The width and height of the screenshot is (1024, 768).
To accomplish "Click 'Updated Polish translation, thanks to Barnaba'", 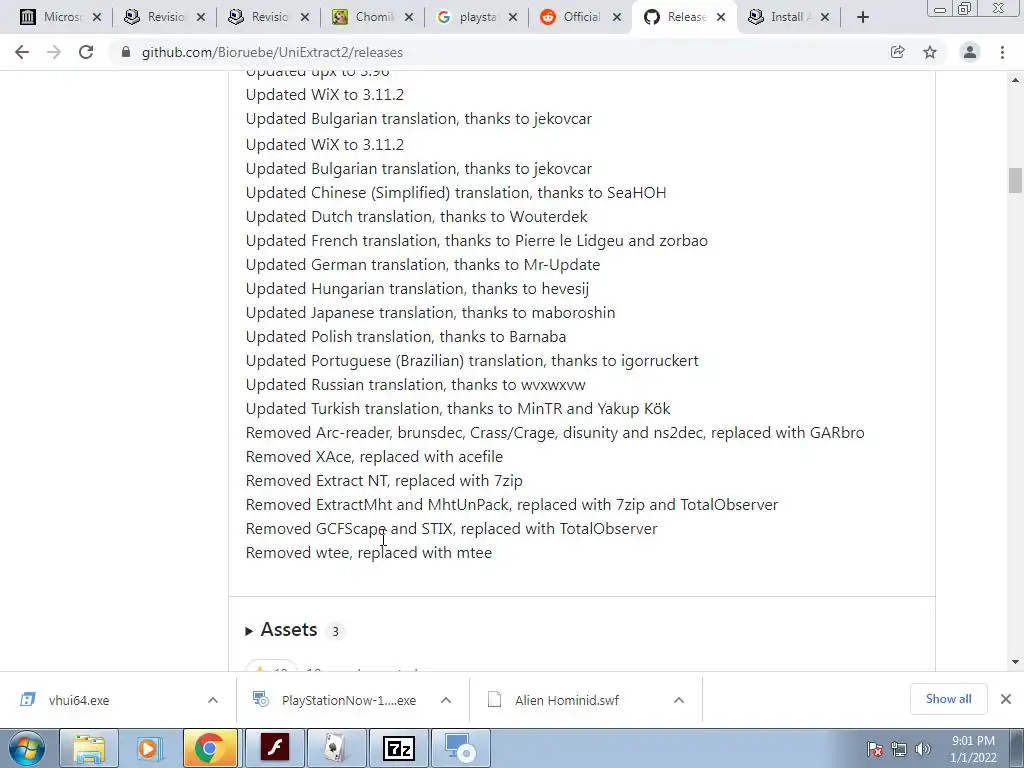I will click(406, 336).
